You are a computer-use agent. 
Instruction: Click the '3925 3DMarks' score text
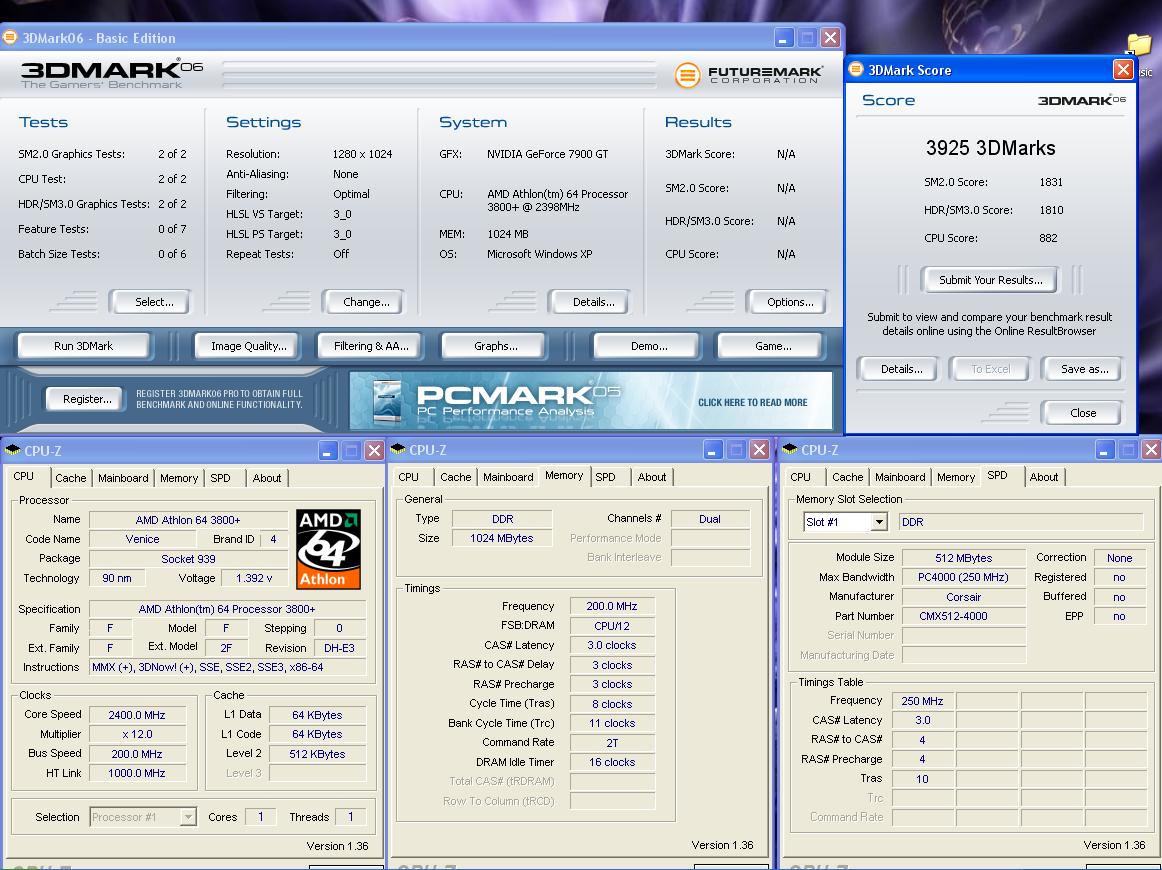coord(990,147)
